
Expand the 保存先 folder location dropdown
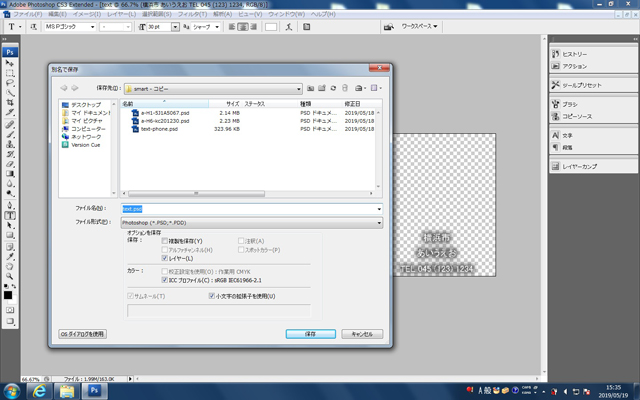[299, 88]
